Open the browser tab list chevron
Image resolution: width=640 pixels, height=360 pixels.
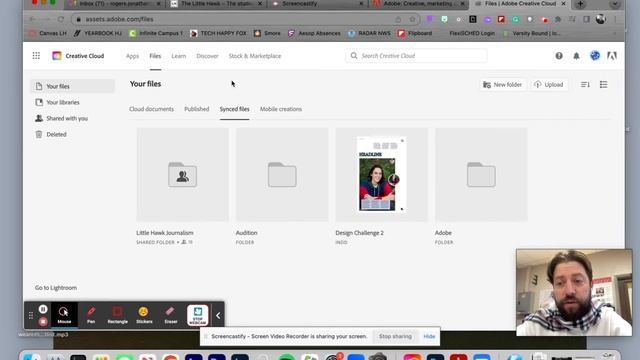pos(614,4)
